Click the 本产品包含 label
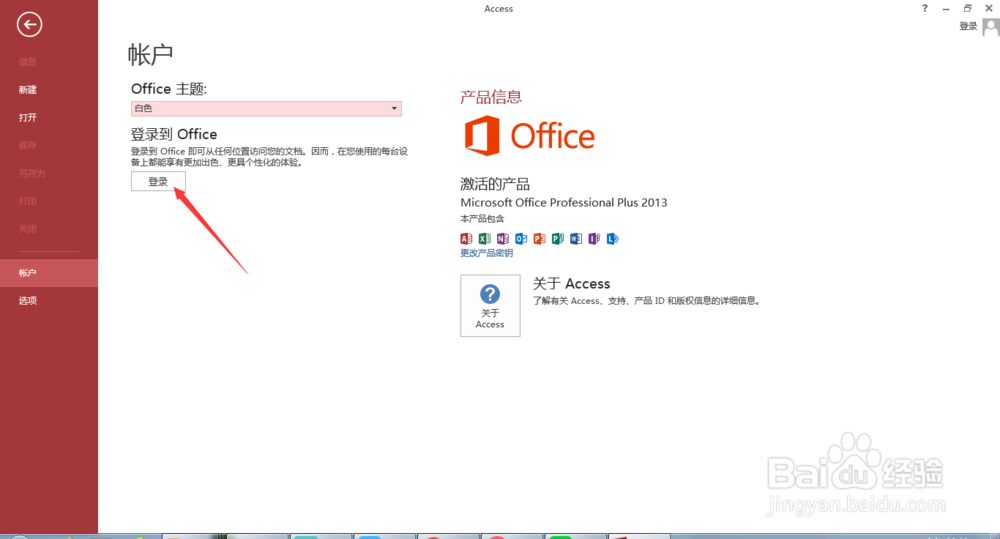 coord(482,219)
